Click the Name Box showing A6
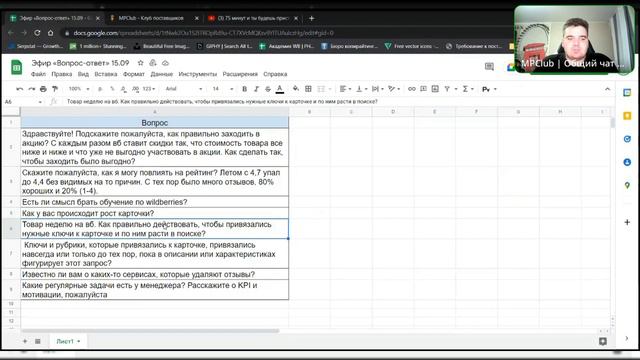This screenshot has width=640, height=360. pos(22,102)
